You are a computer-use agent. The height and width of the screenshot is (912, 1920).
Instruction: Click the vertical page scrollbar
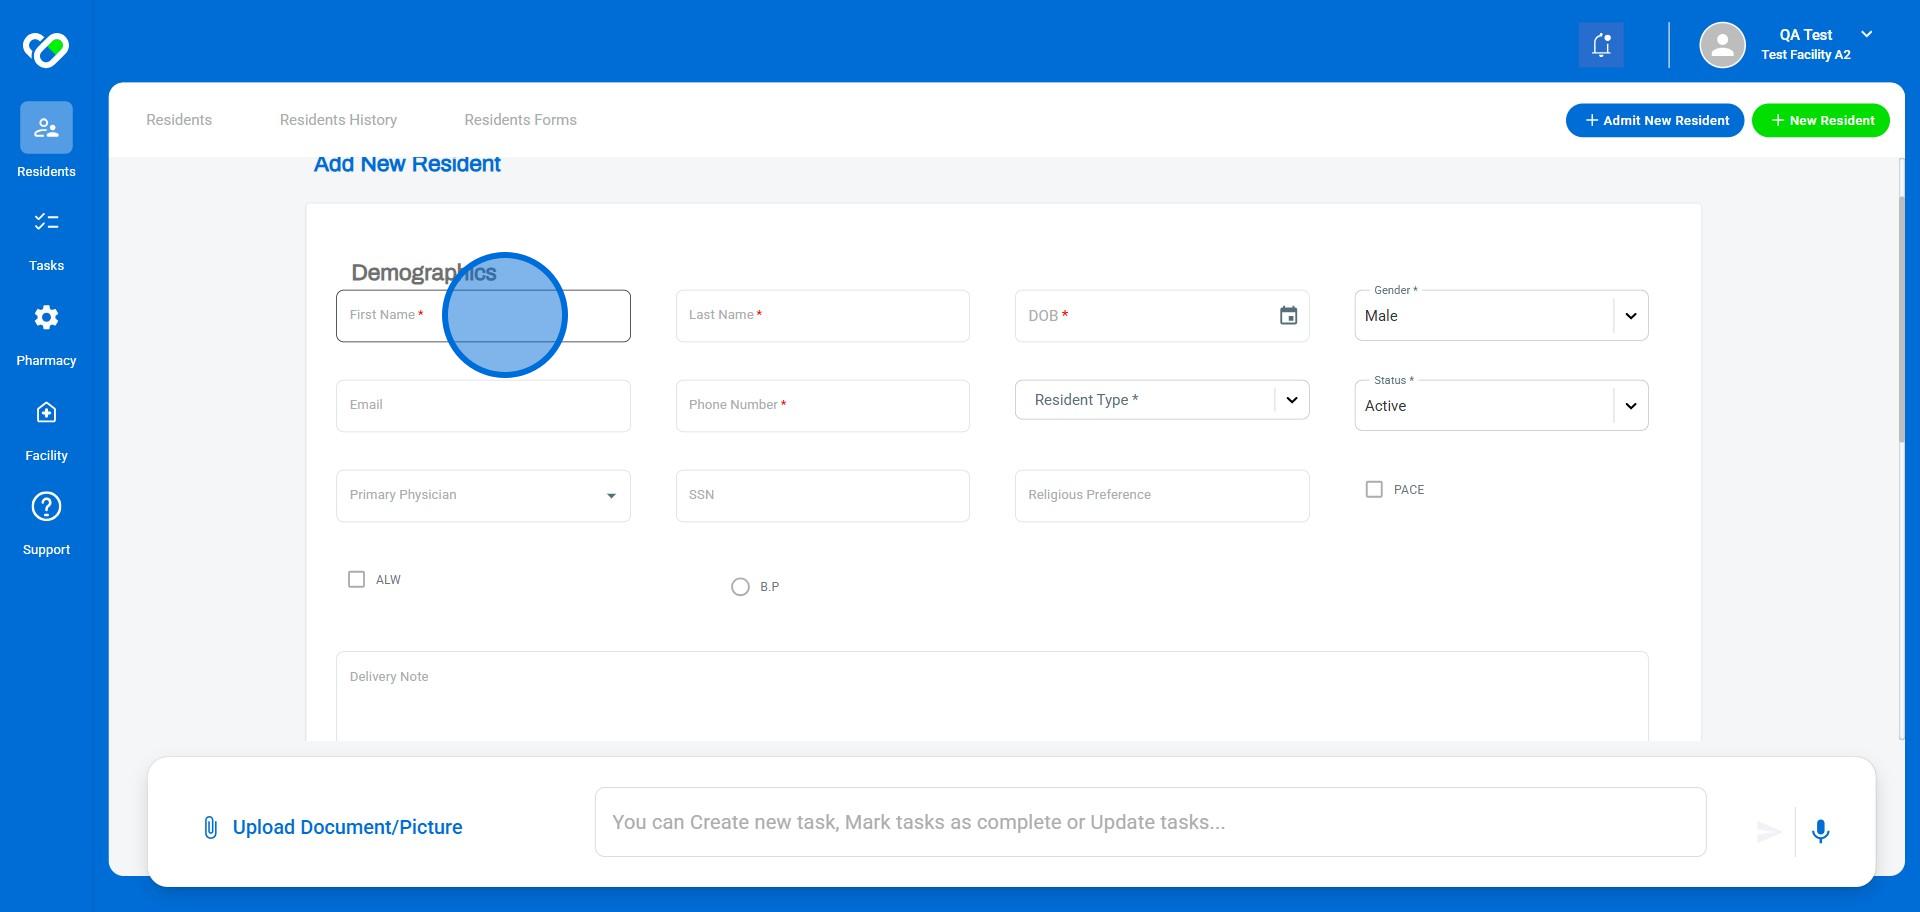(1902, 320)
